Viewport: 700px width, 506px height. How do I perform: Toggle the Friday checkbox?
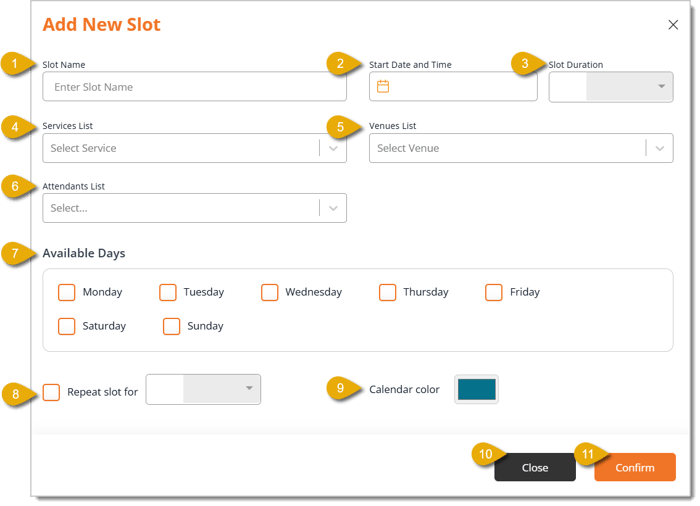tap(494, 293)
